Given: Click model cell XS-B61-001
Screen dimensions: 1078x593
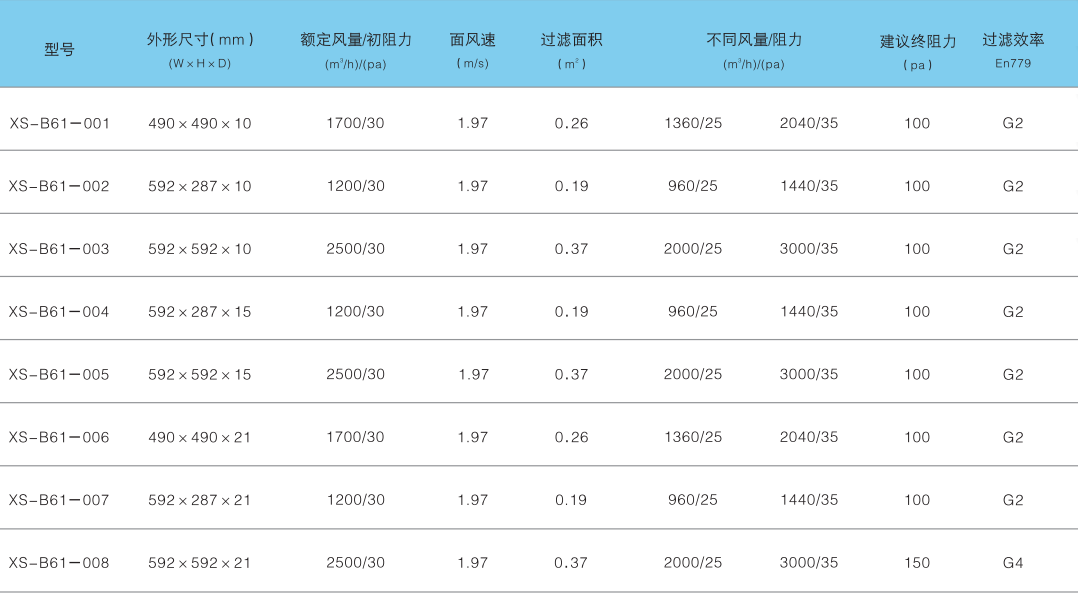Looking at the screenshot, I should [59, 123].
